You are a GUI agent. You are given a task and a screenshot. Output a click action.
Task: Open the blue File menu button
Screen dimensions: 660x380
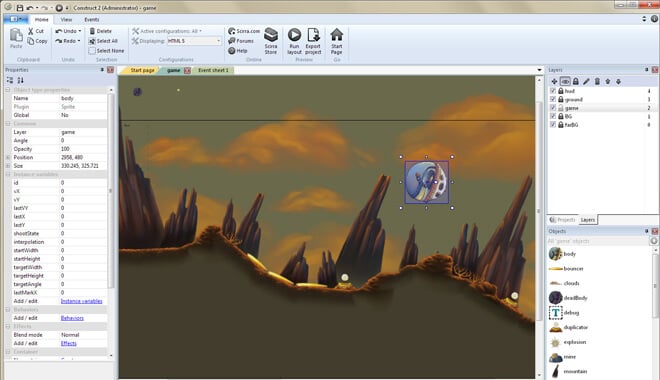tap(16, 19)
